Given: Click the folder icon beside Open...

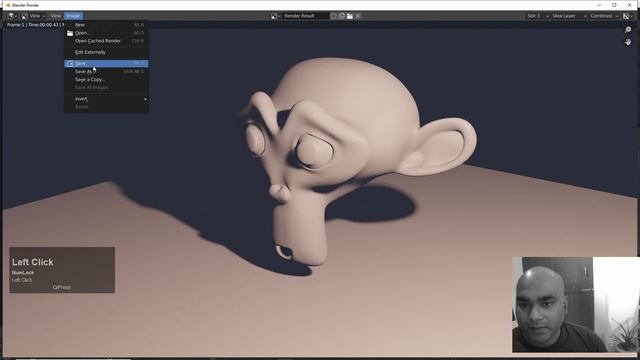Looking at the screenshot, I should pyautogui.click(x=70, y=33).
